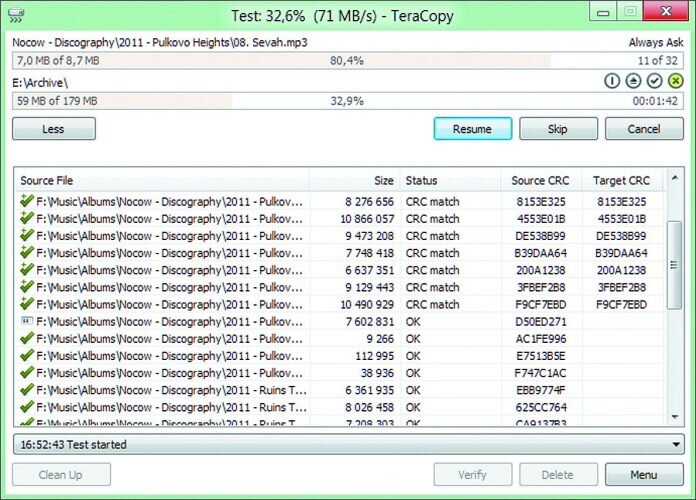
Task: Click the green check icon on 10 490 929 row
Action: click(27, 304)
